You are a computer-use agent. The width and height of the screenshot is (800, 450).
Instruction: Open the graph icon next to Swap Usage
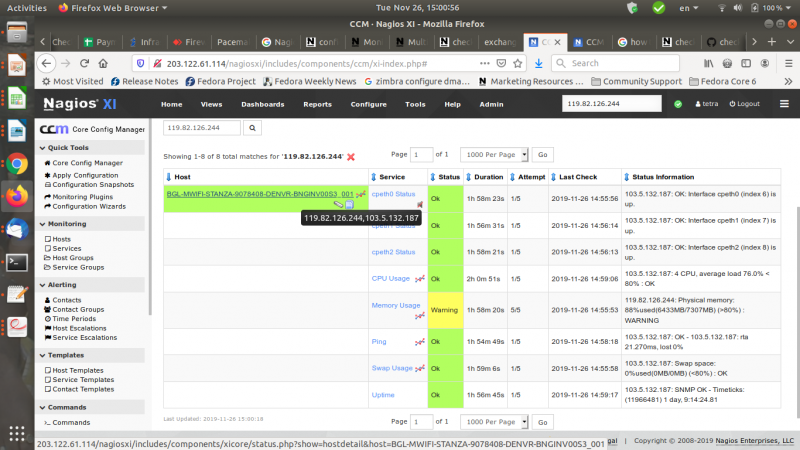pyautogui.click(x=419, y=368)
